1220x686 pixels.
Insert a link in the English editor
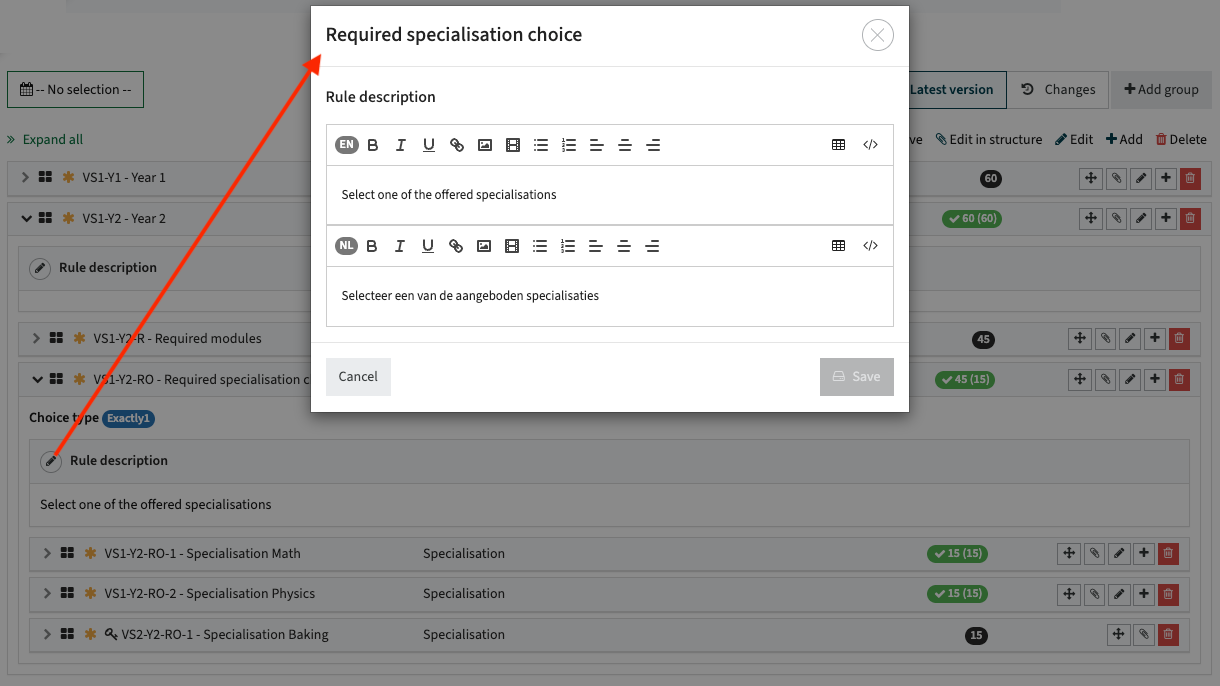click(457, 145)
